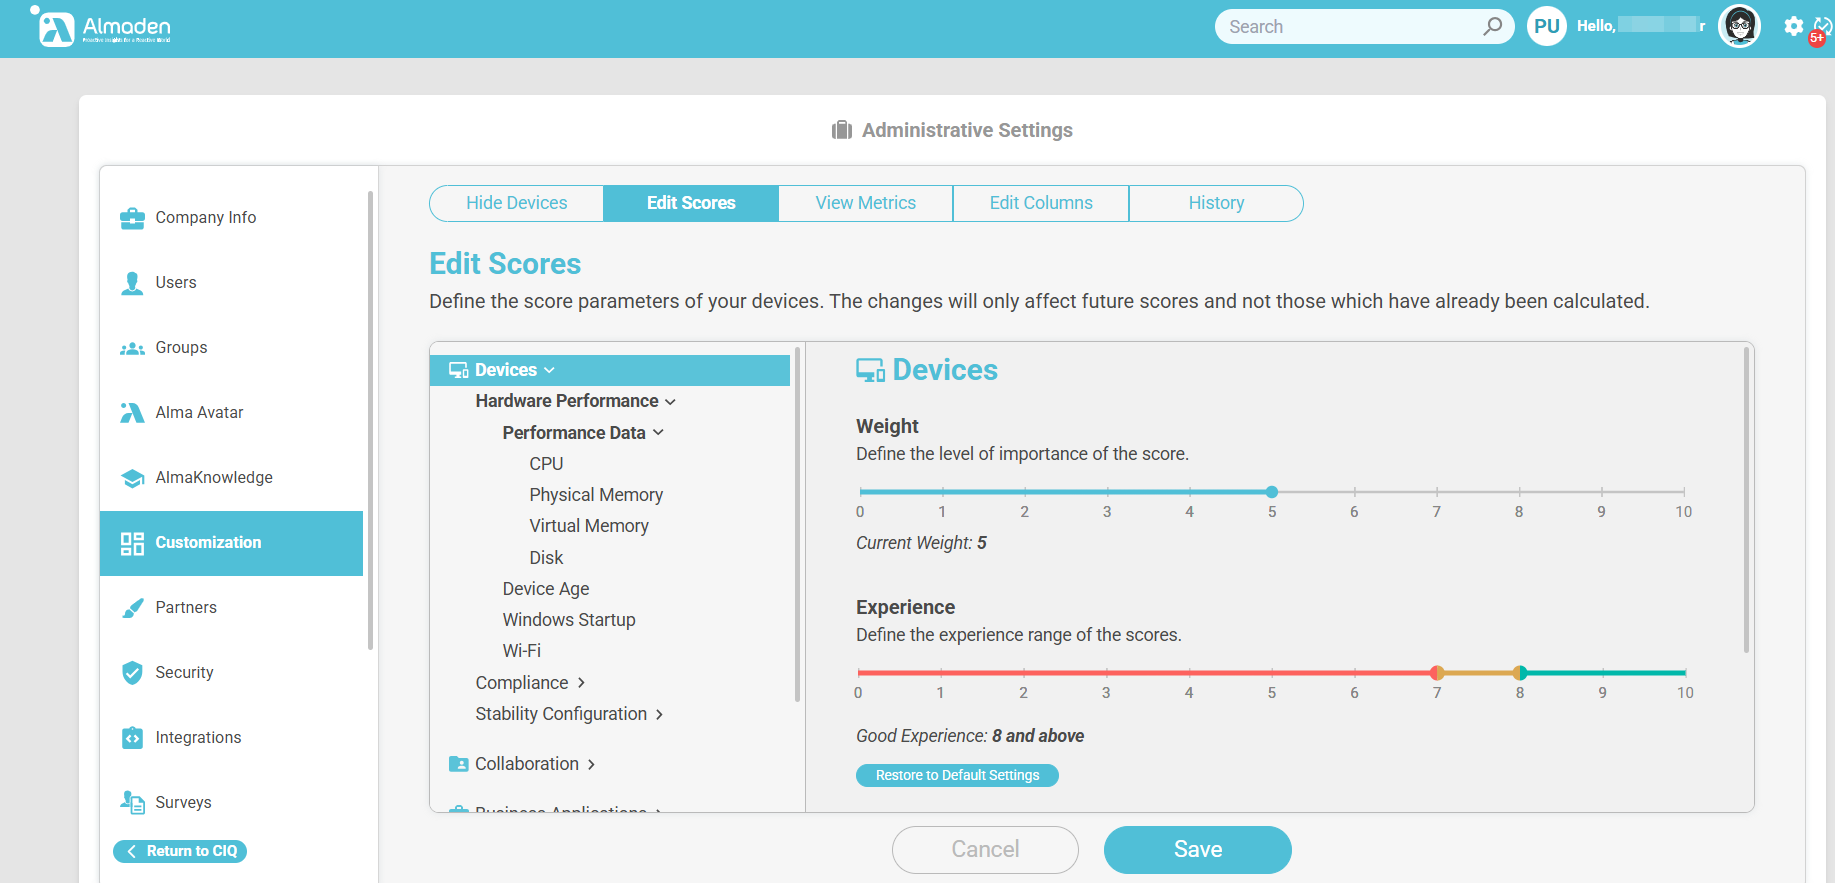Select CPU in the score tree

point(546,464)
